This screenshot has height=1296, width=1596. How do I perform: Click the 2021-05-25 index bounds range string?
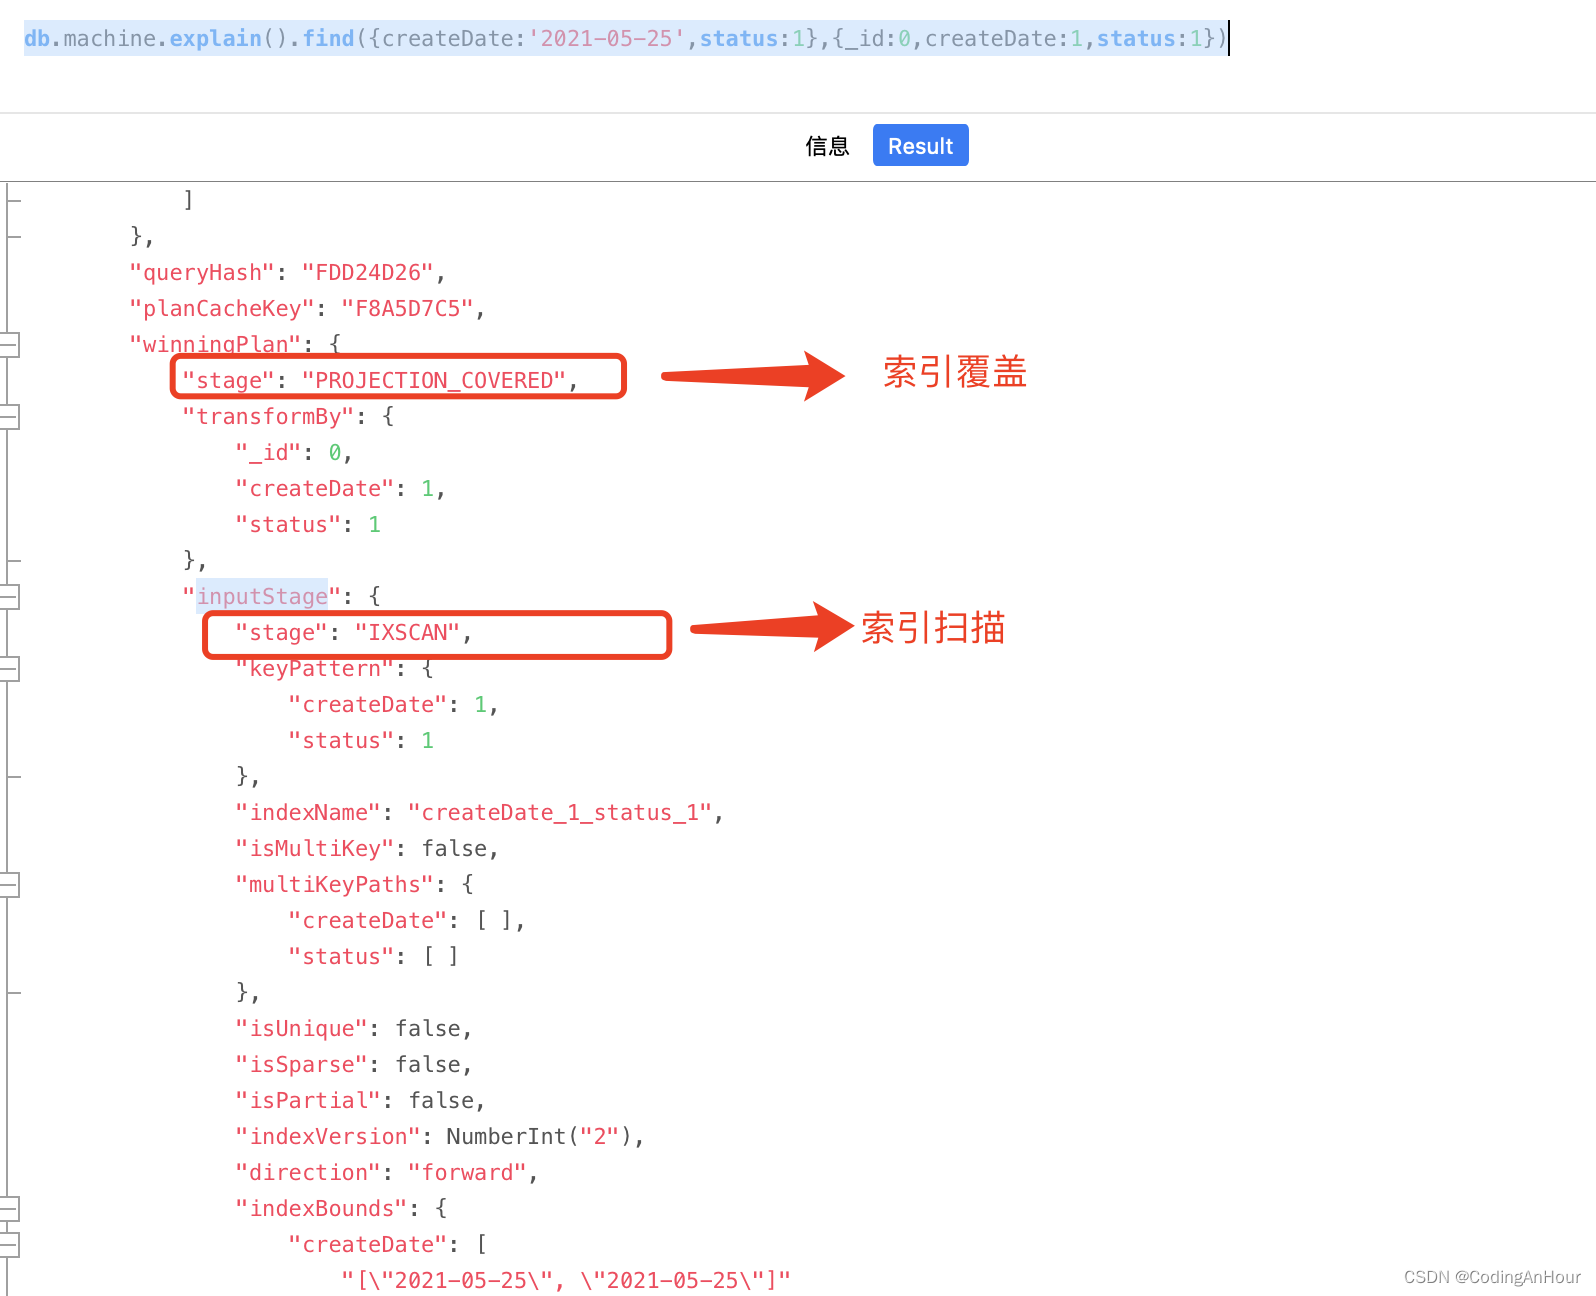[x=566, y=1280]
